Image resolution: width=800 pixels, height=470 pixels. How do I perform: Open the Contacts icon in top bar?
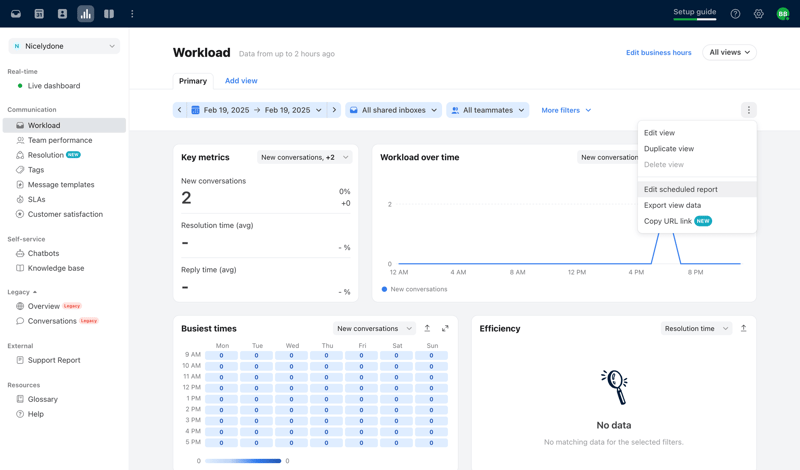point(62,14)
